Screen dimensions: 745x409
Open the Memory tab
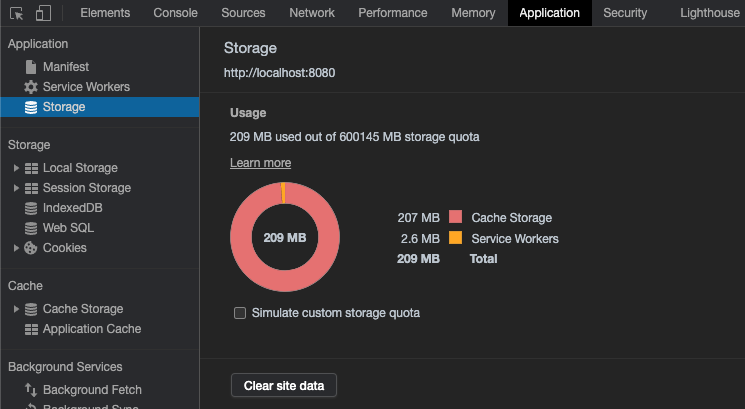[x=473, y=13]
